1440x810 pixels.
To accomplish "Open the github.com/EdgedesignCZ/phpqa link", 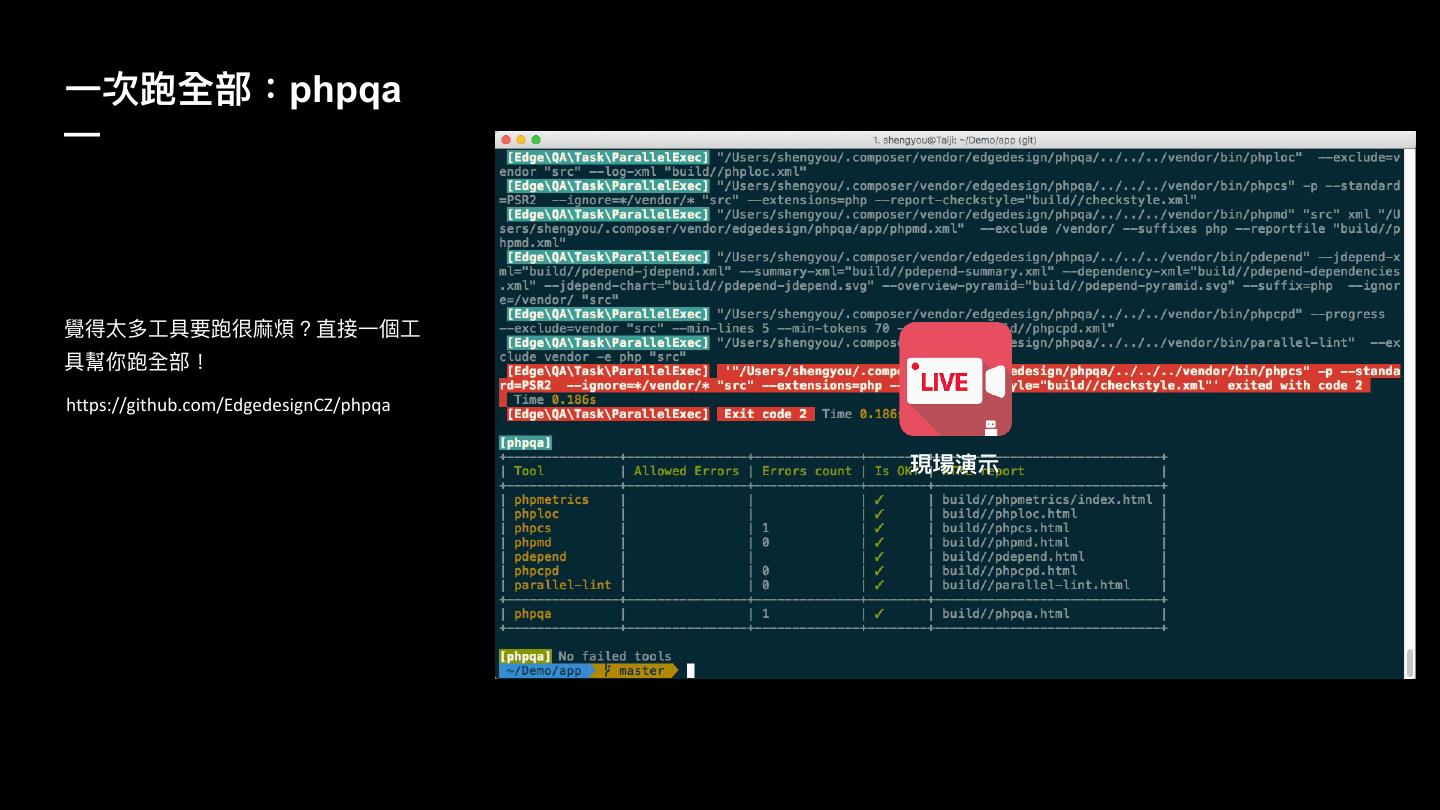I will [x=228, y=405].
